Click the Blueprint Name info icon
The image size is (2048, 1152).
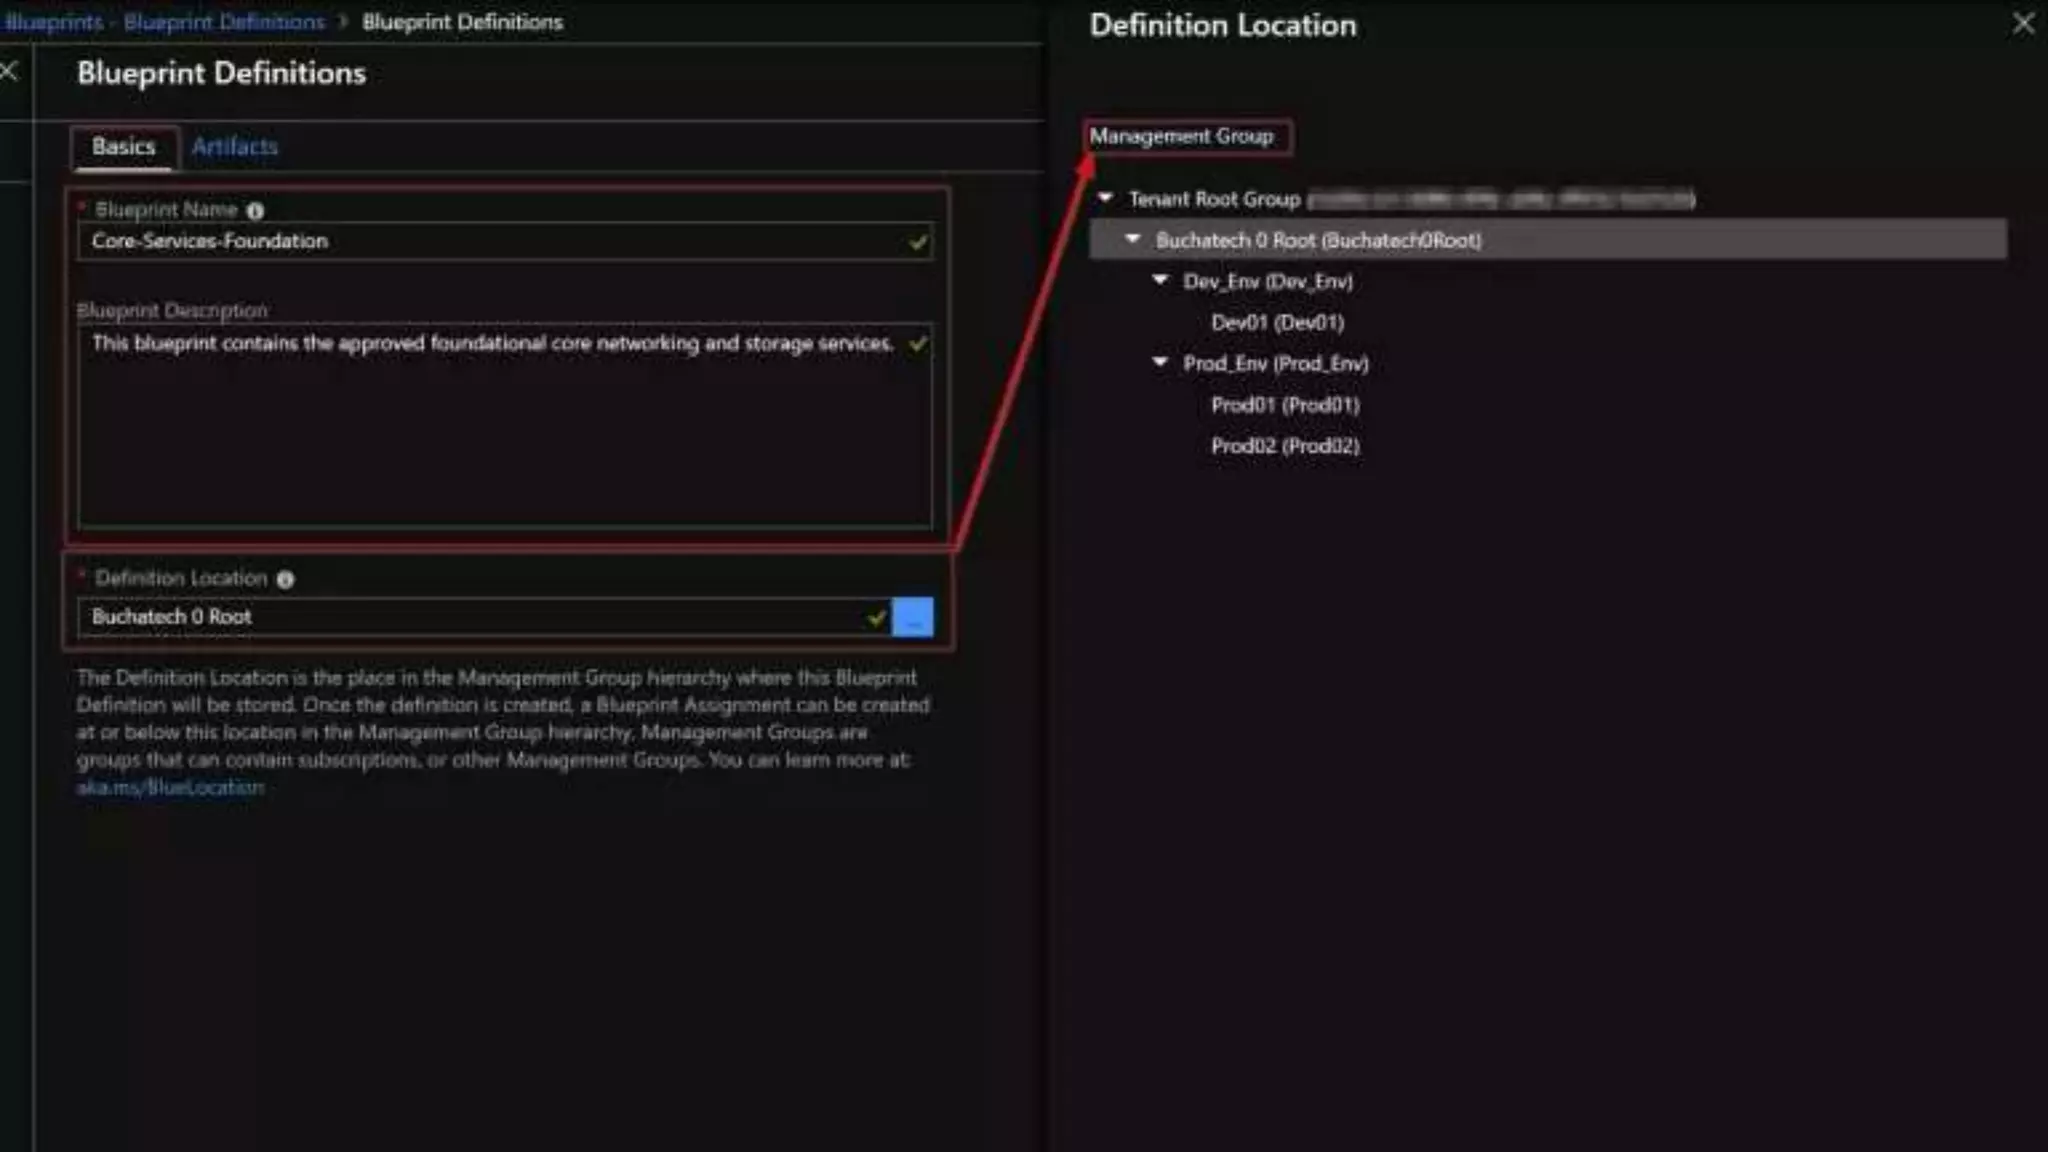[x=255, y=211]
